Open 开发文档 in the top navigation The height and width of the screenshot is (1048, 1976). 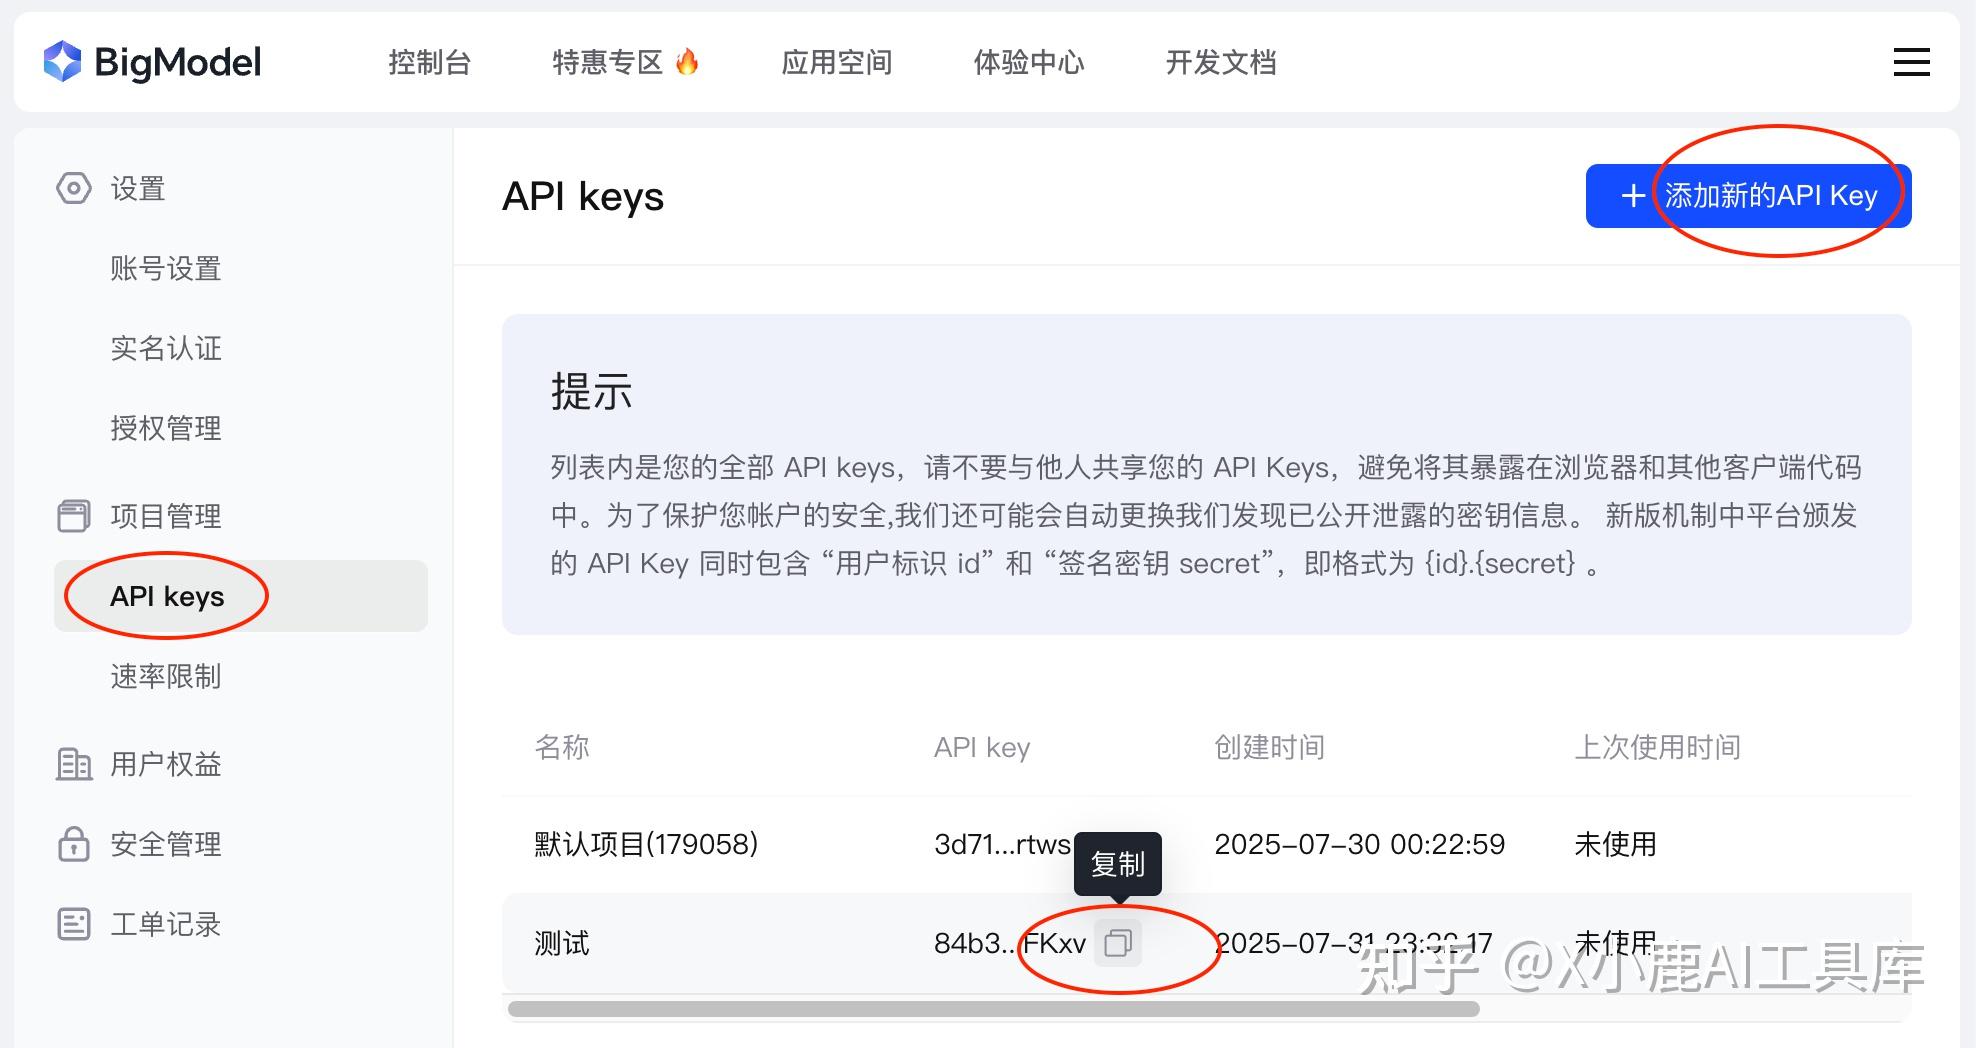1221,62
